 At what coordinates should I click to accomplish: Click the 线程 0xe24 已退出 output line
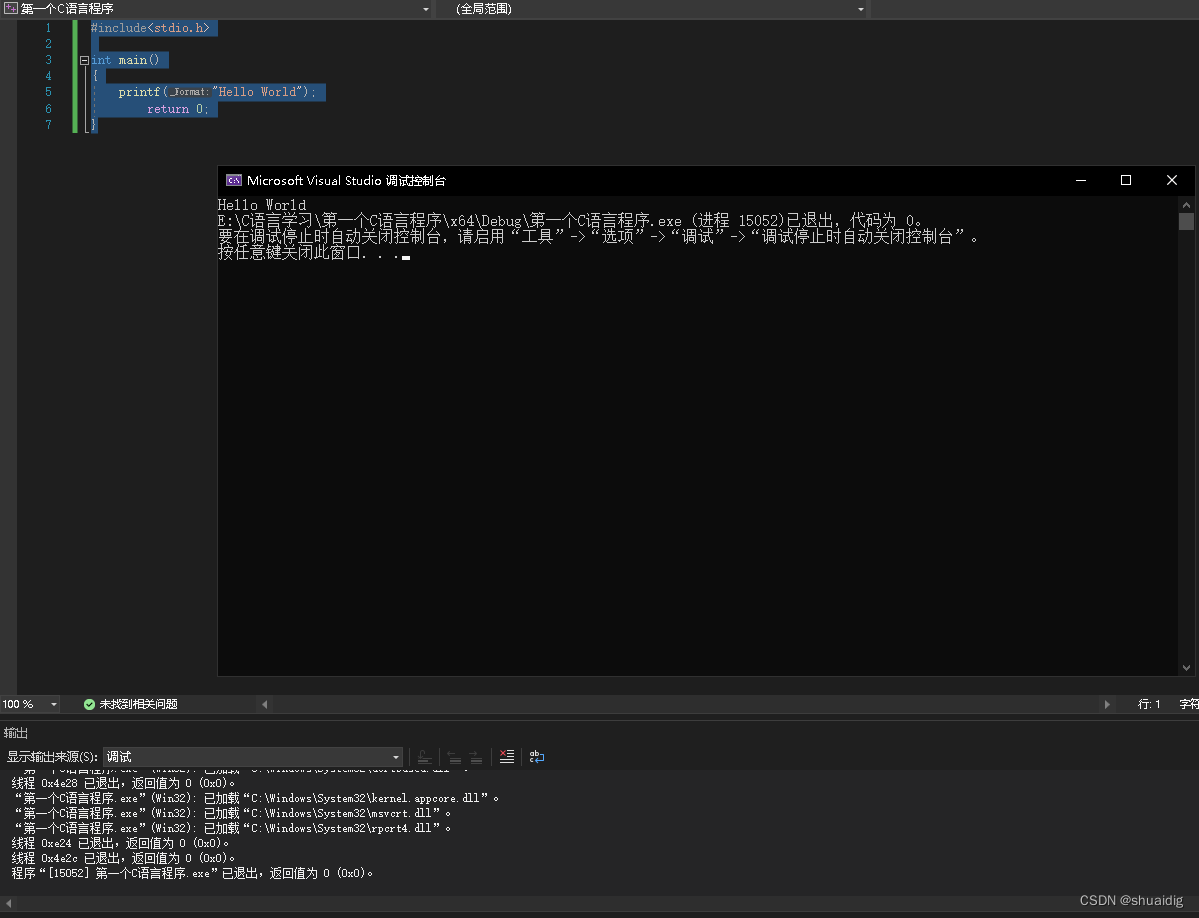coord(120,843)
